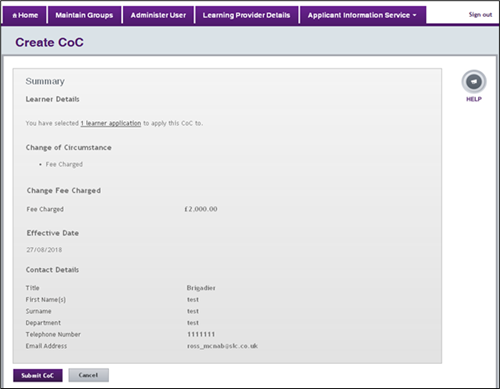Open the Help icon
500x389 pixels.
click(x=474, y=82)
